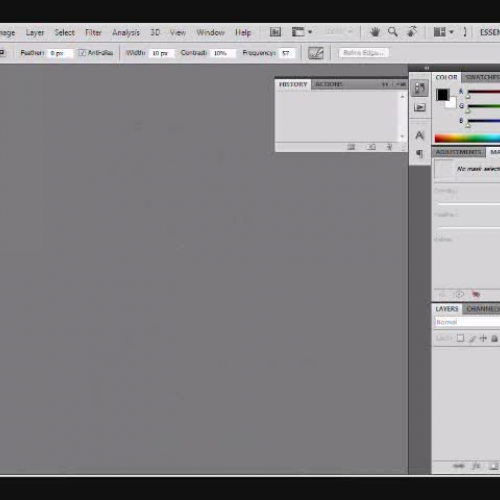The image size is (500, 500).
Task: Click the red icon at Masks panel bottom
Action: (x=476, y=294)
